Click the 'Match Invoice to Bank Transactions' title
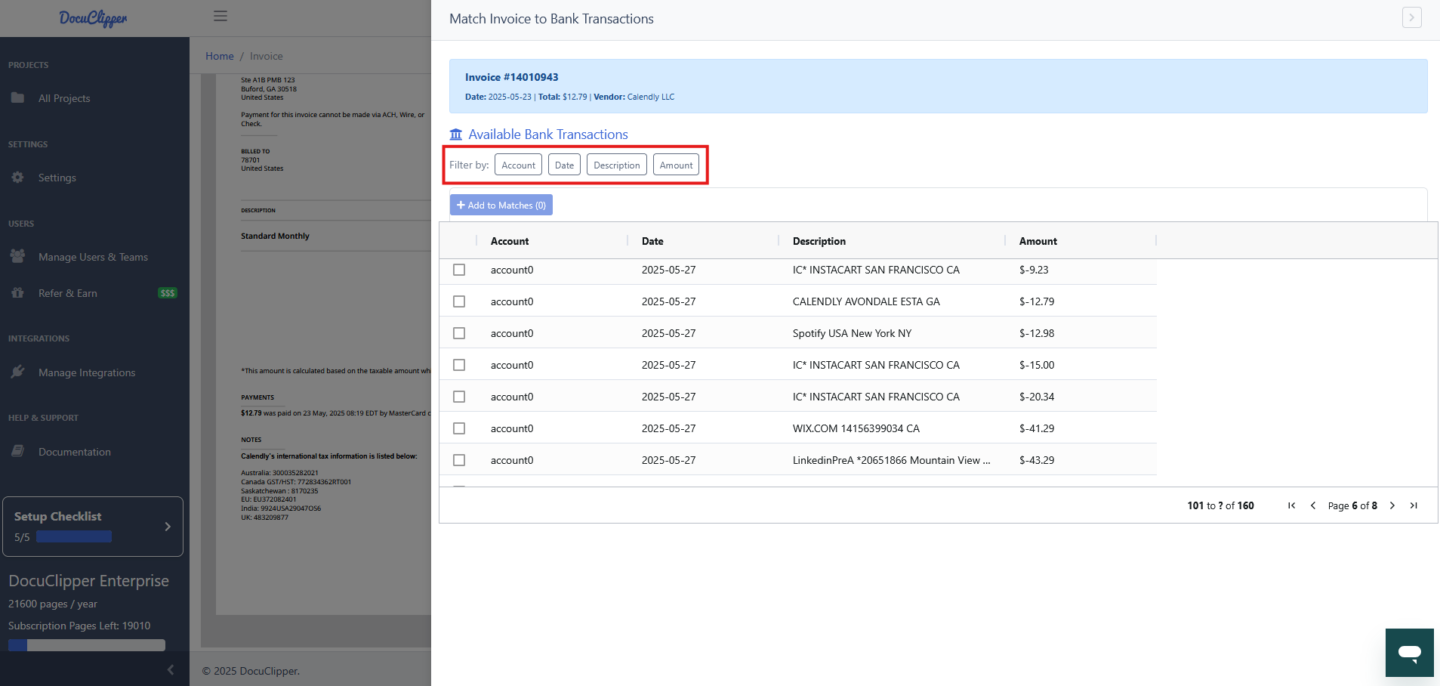This screenshot has width=1440, height=686. [x=551, y=19]
